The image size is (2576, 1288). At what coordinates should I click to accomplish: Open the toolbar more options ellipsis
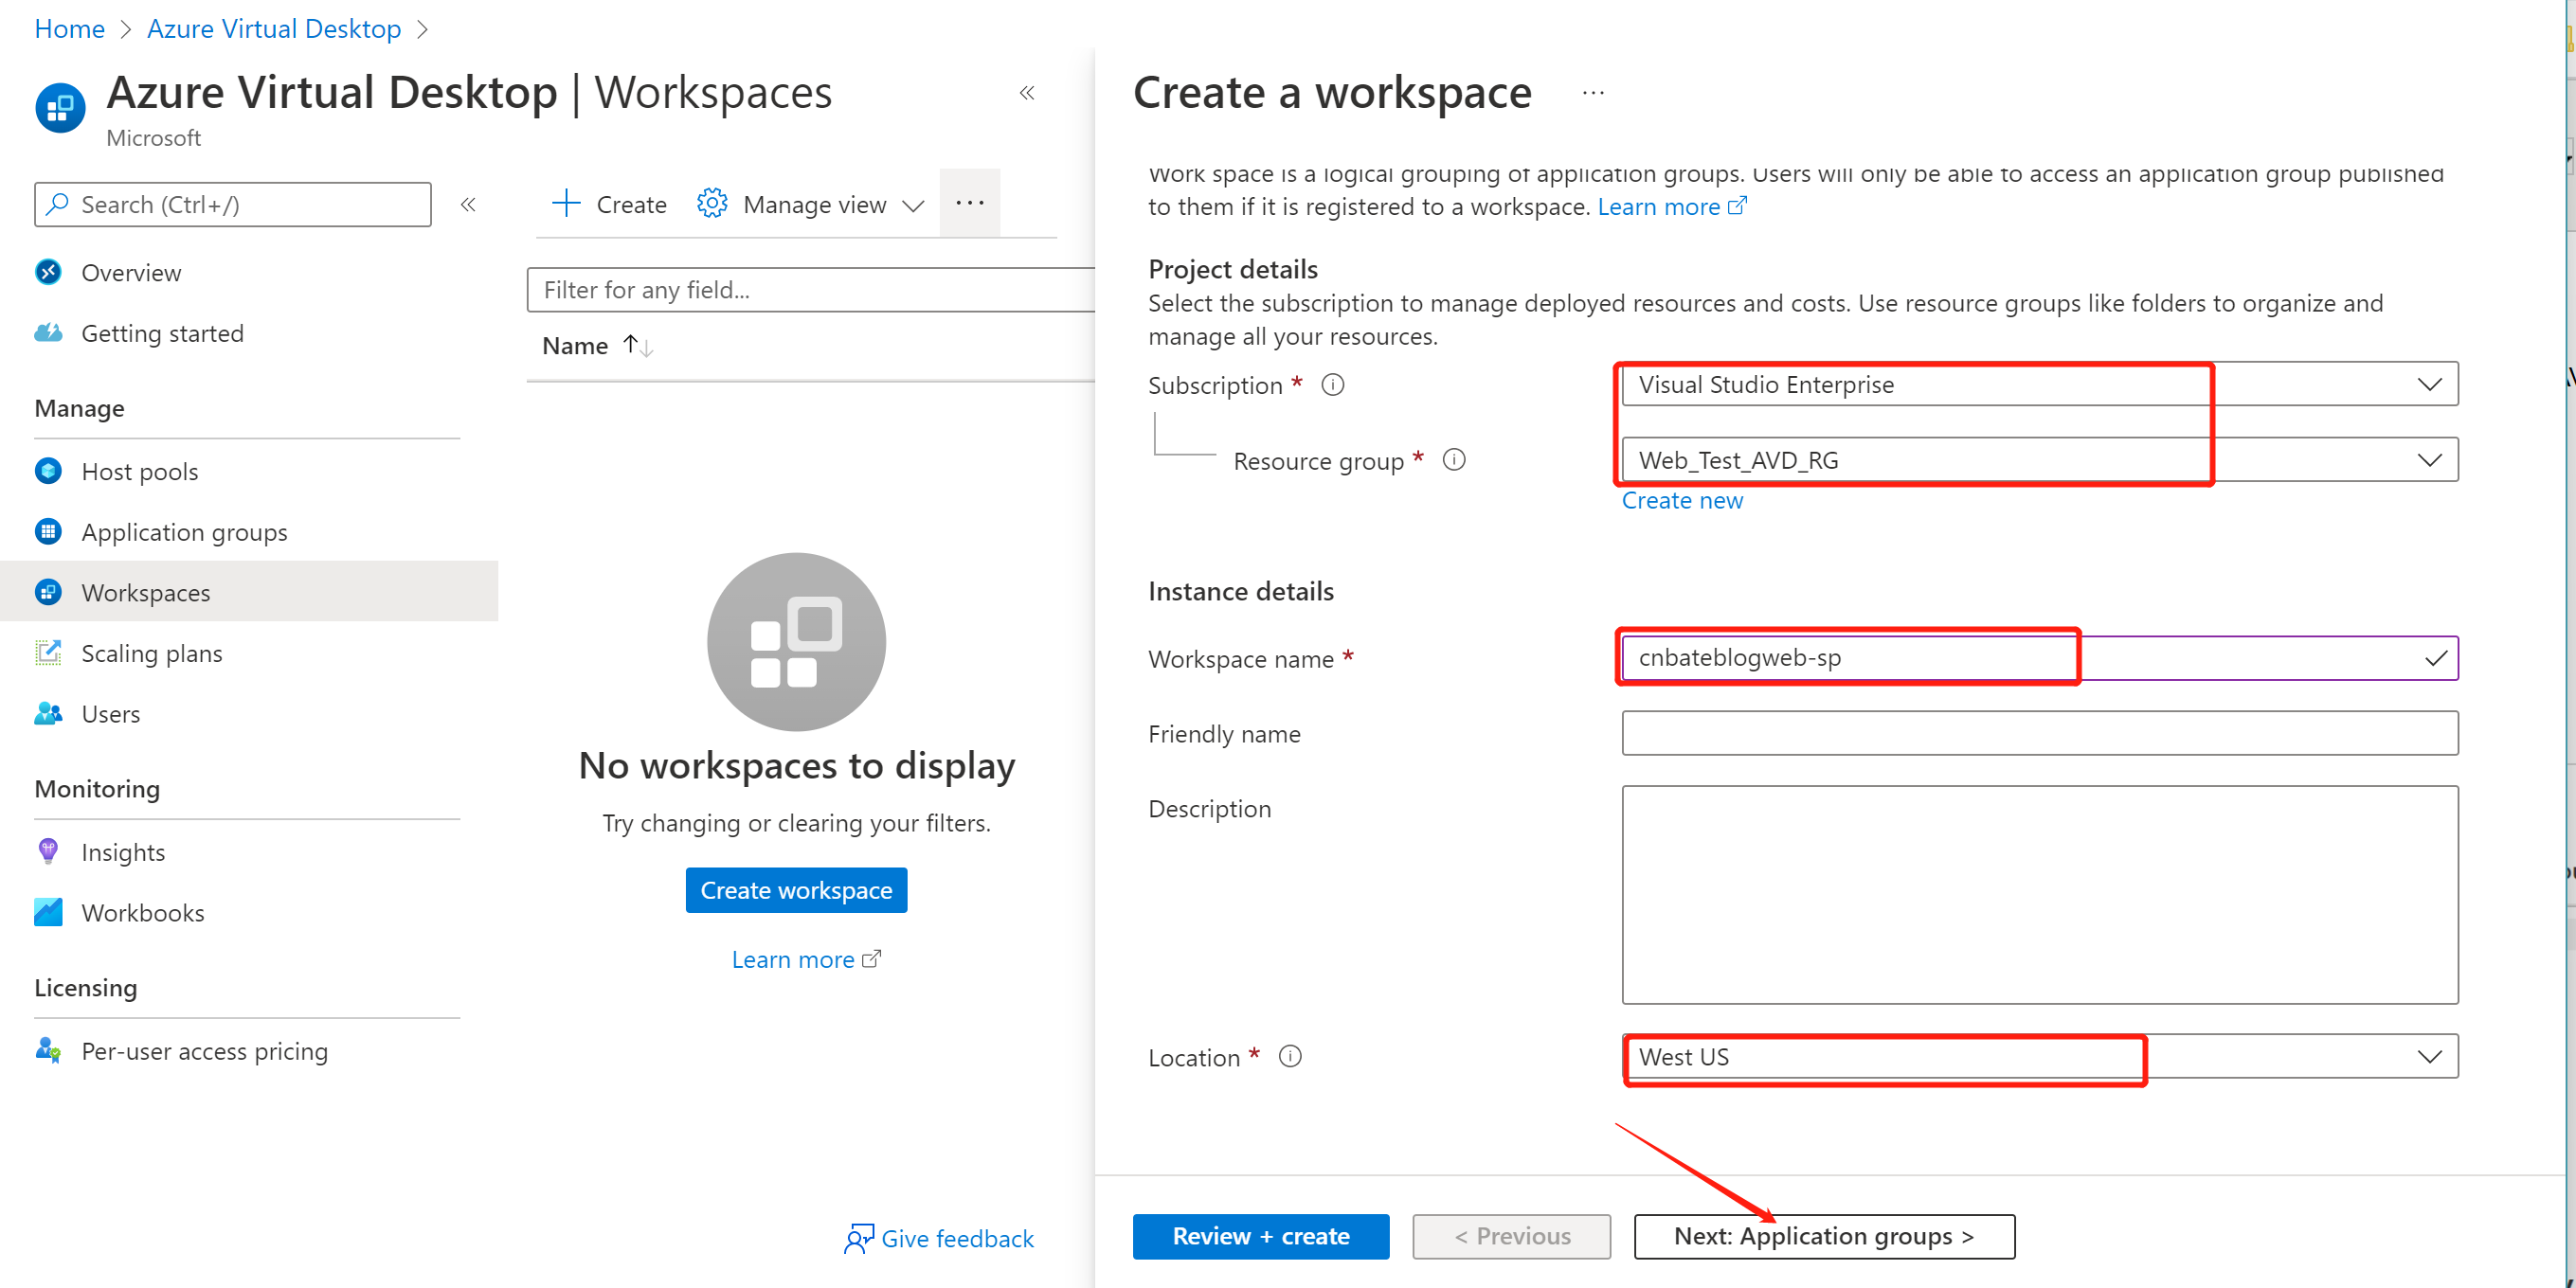tap(970, 203)
